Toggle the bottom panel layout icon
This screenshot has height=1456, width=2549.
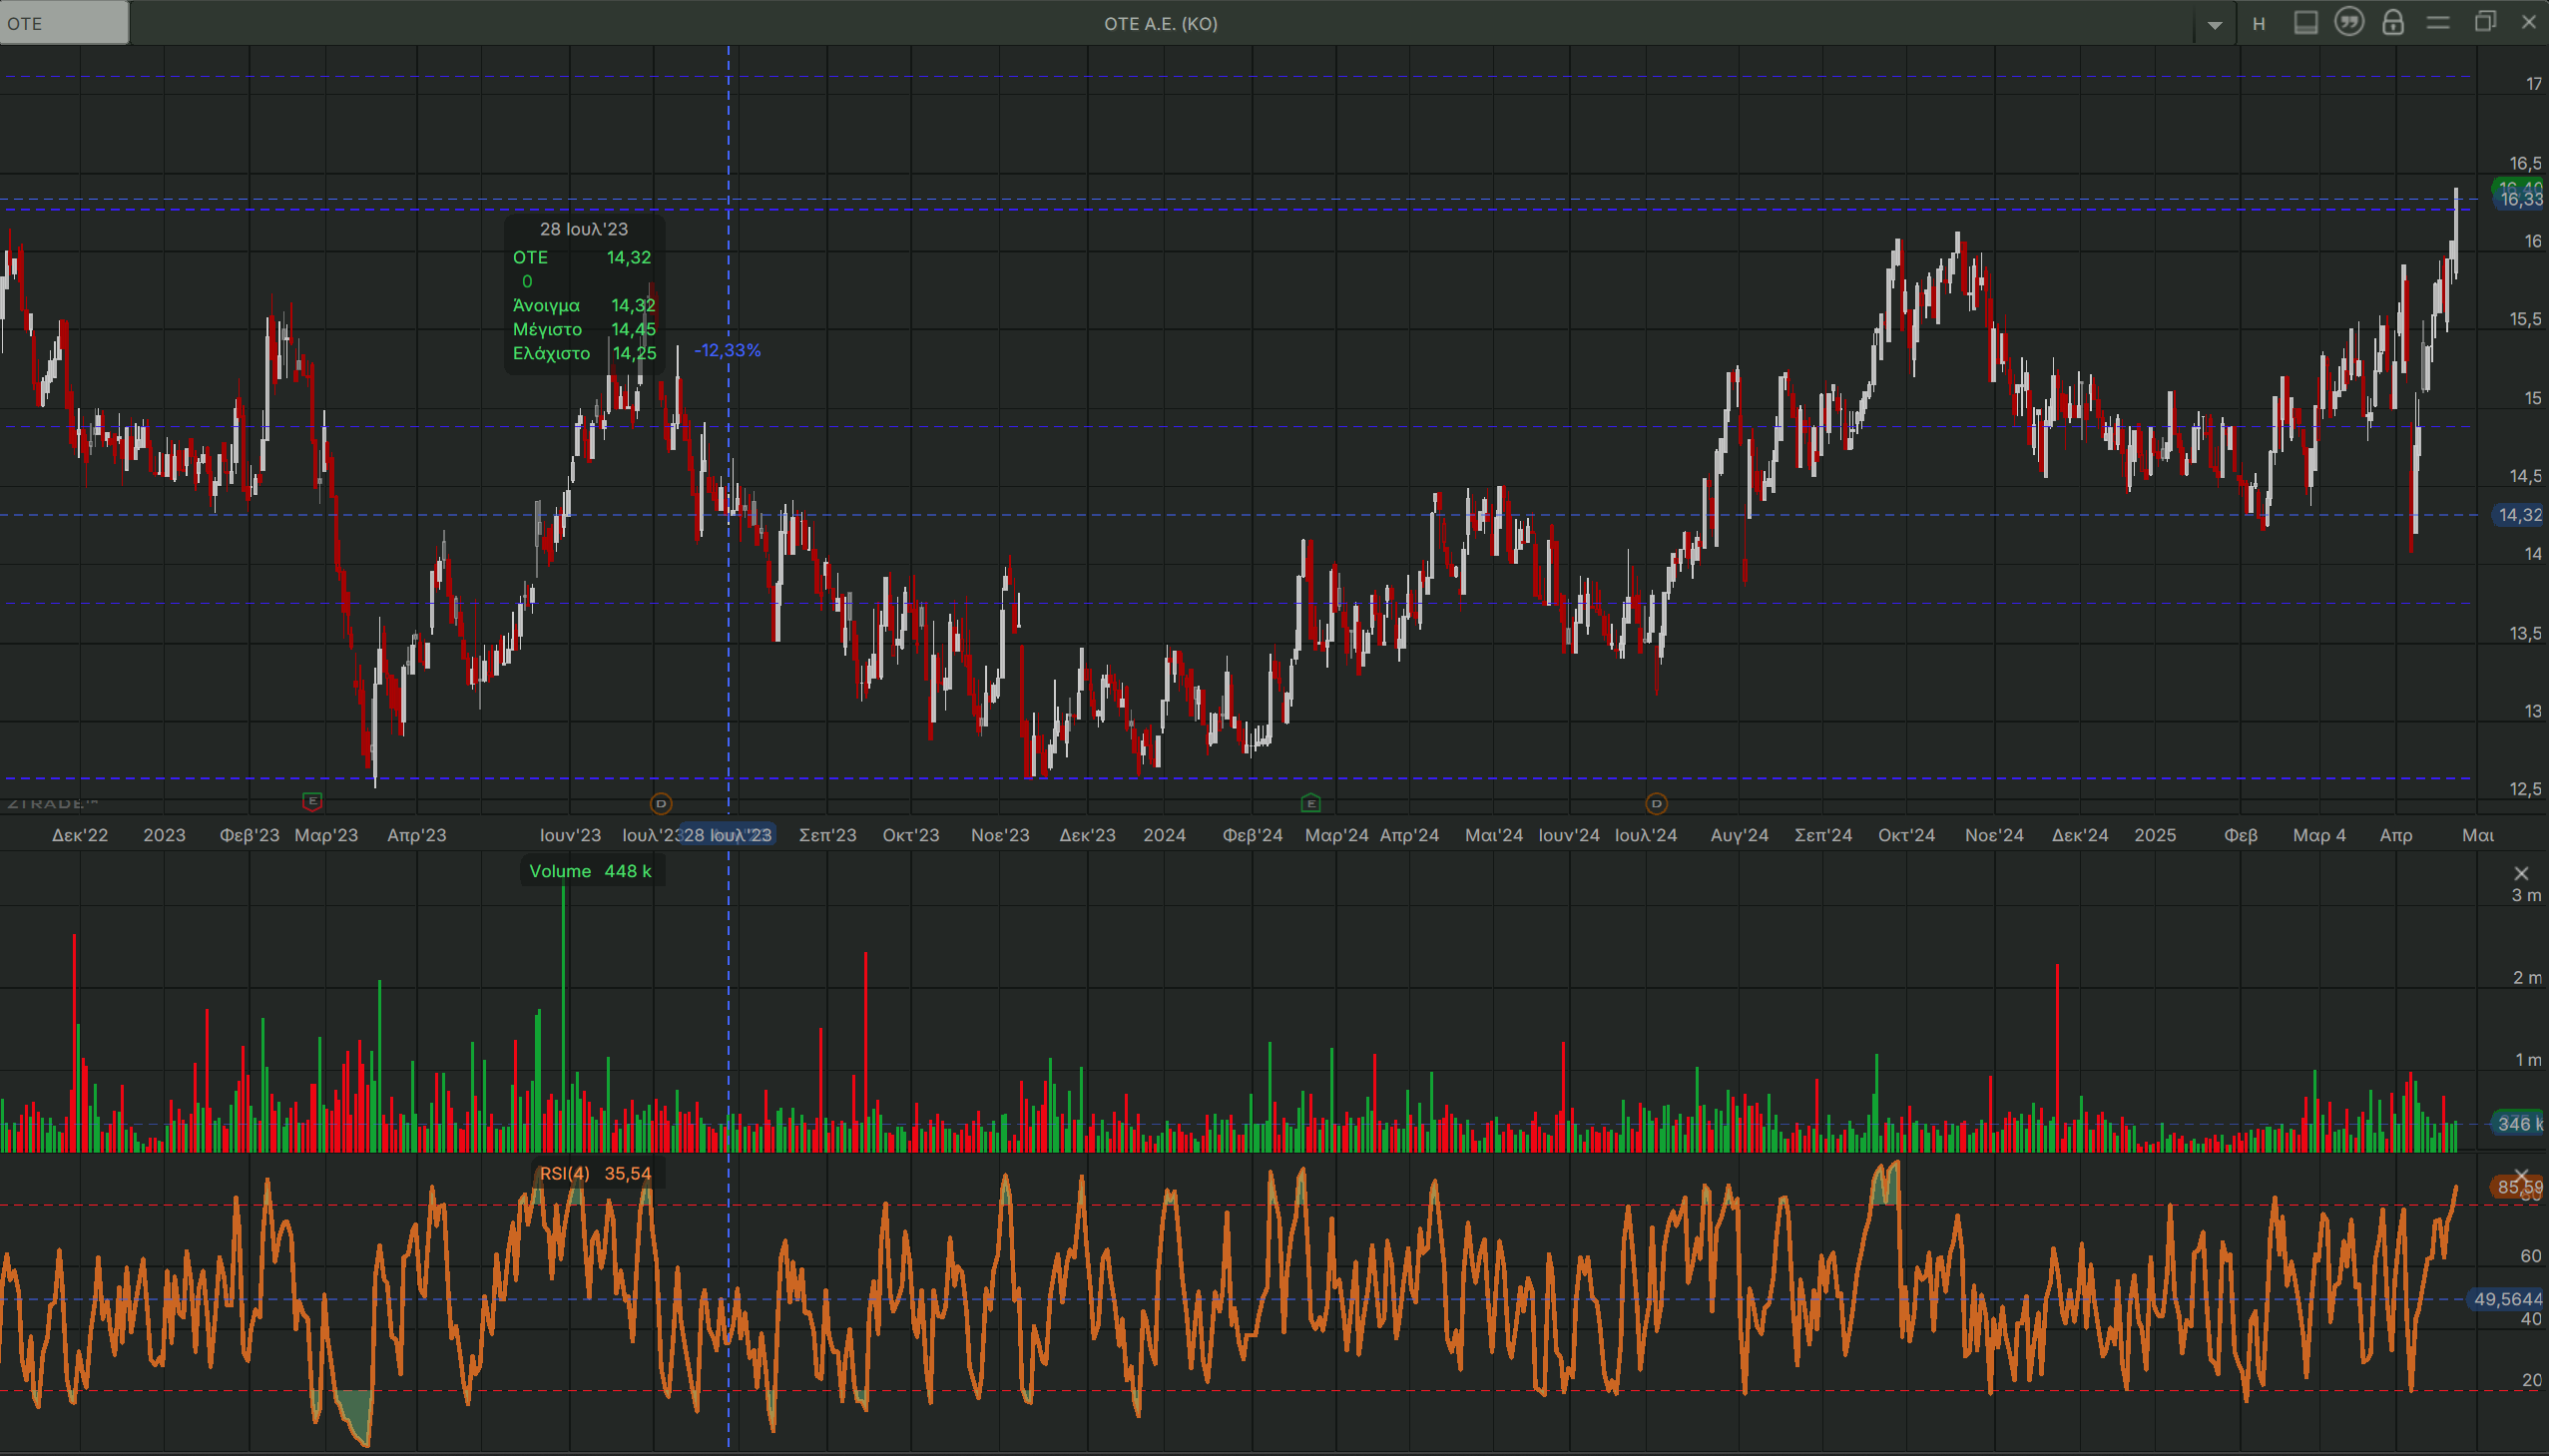pos(2306,23)
